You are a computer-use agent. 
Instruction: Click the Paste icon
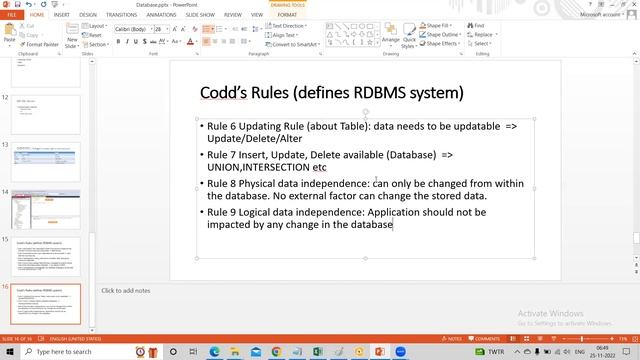[x=9, y=30]
